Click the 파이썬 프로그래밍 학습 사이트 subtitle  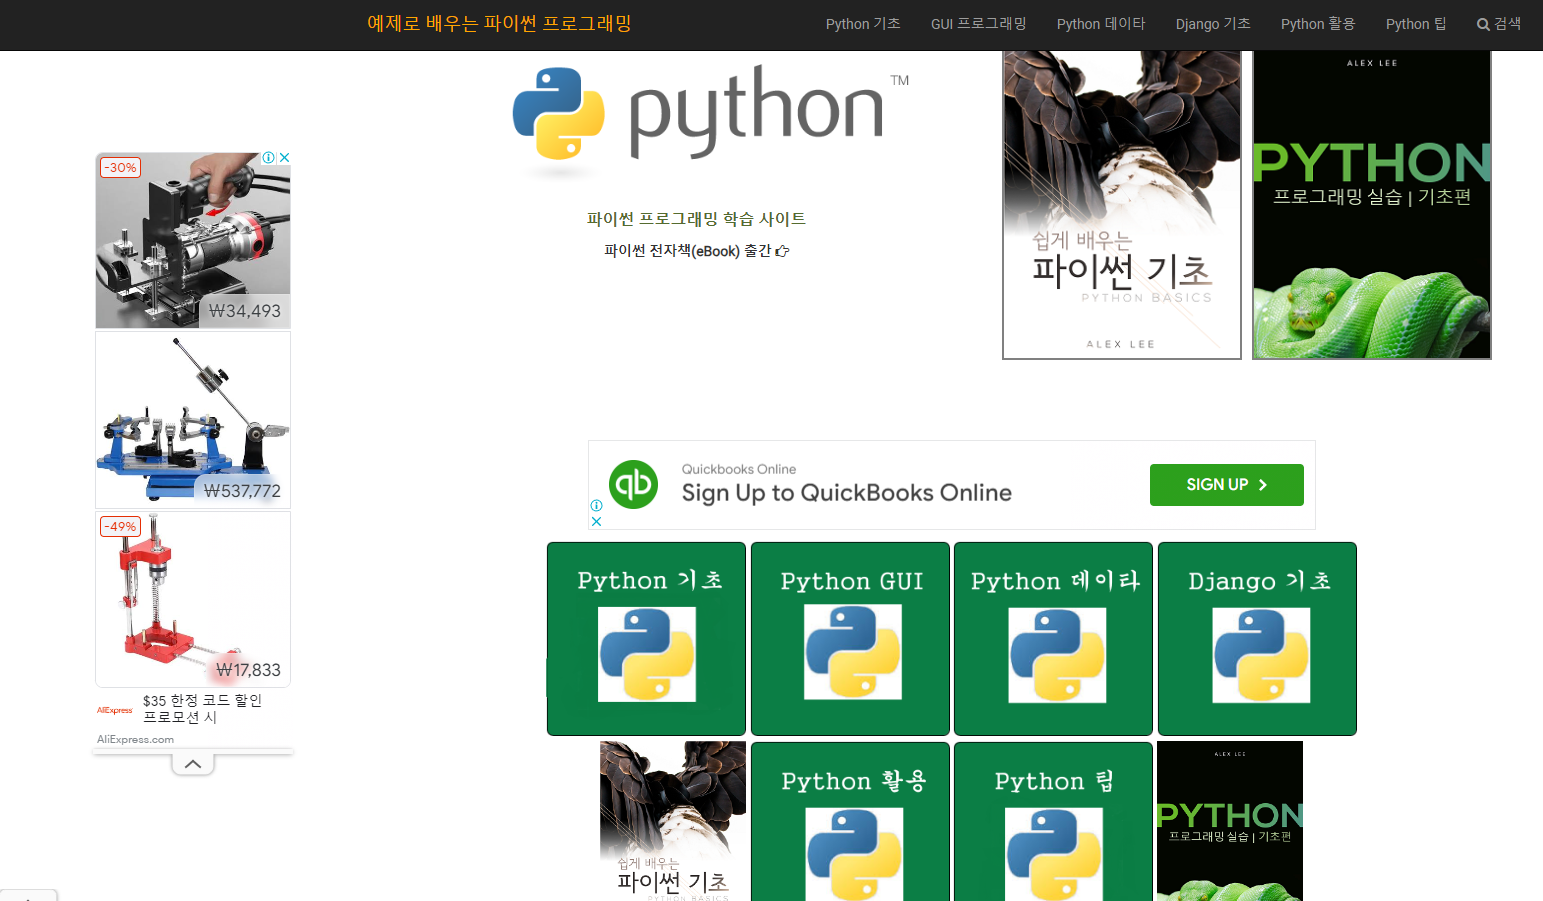pyautogui.click(x=696, y=219)
